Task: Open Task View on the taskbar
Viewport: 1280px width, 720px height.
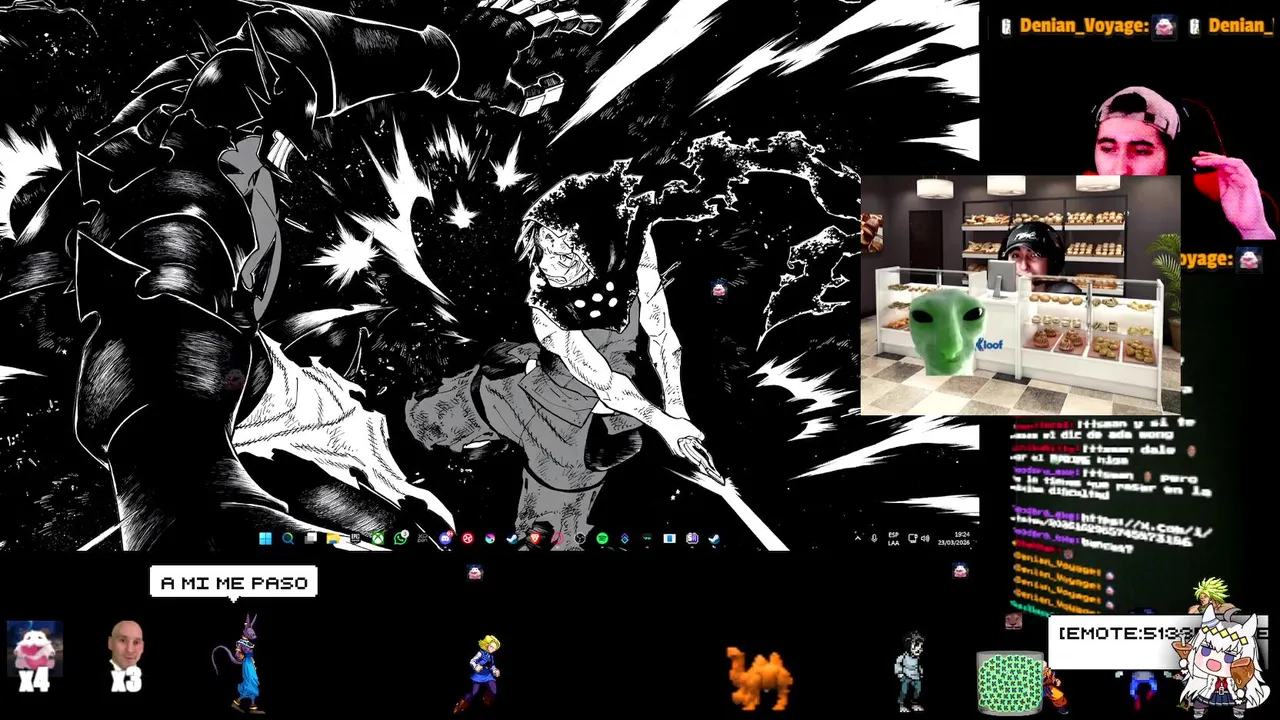Action: [310, 538]
